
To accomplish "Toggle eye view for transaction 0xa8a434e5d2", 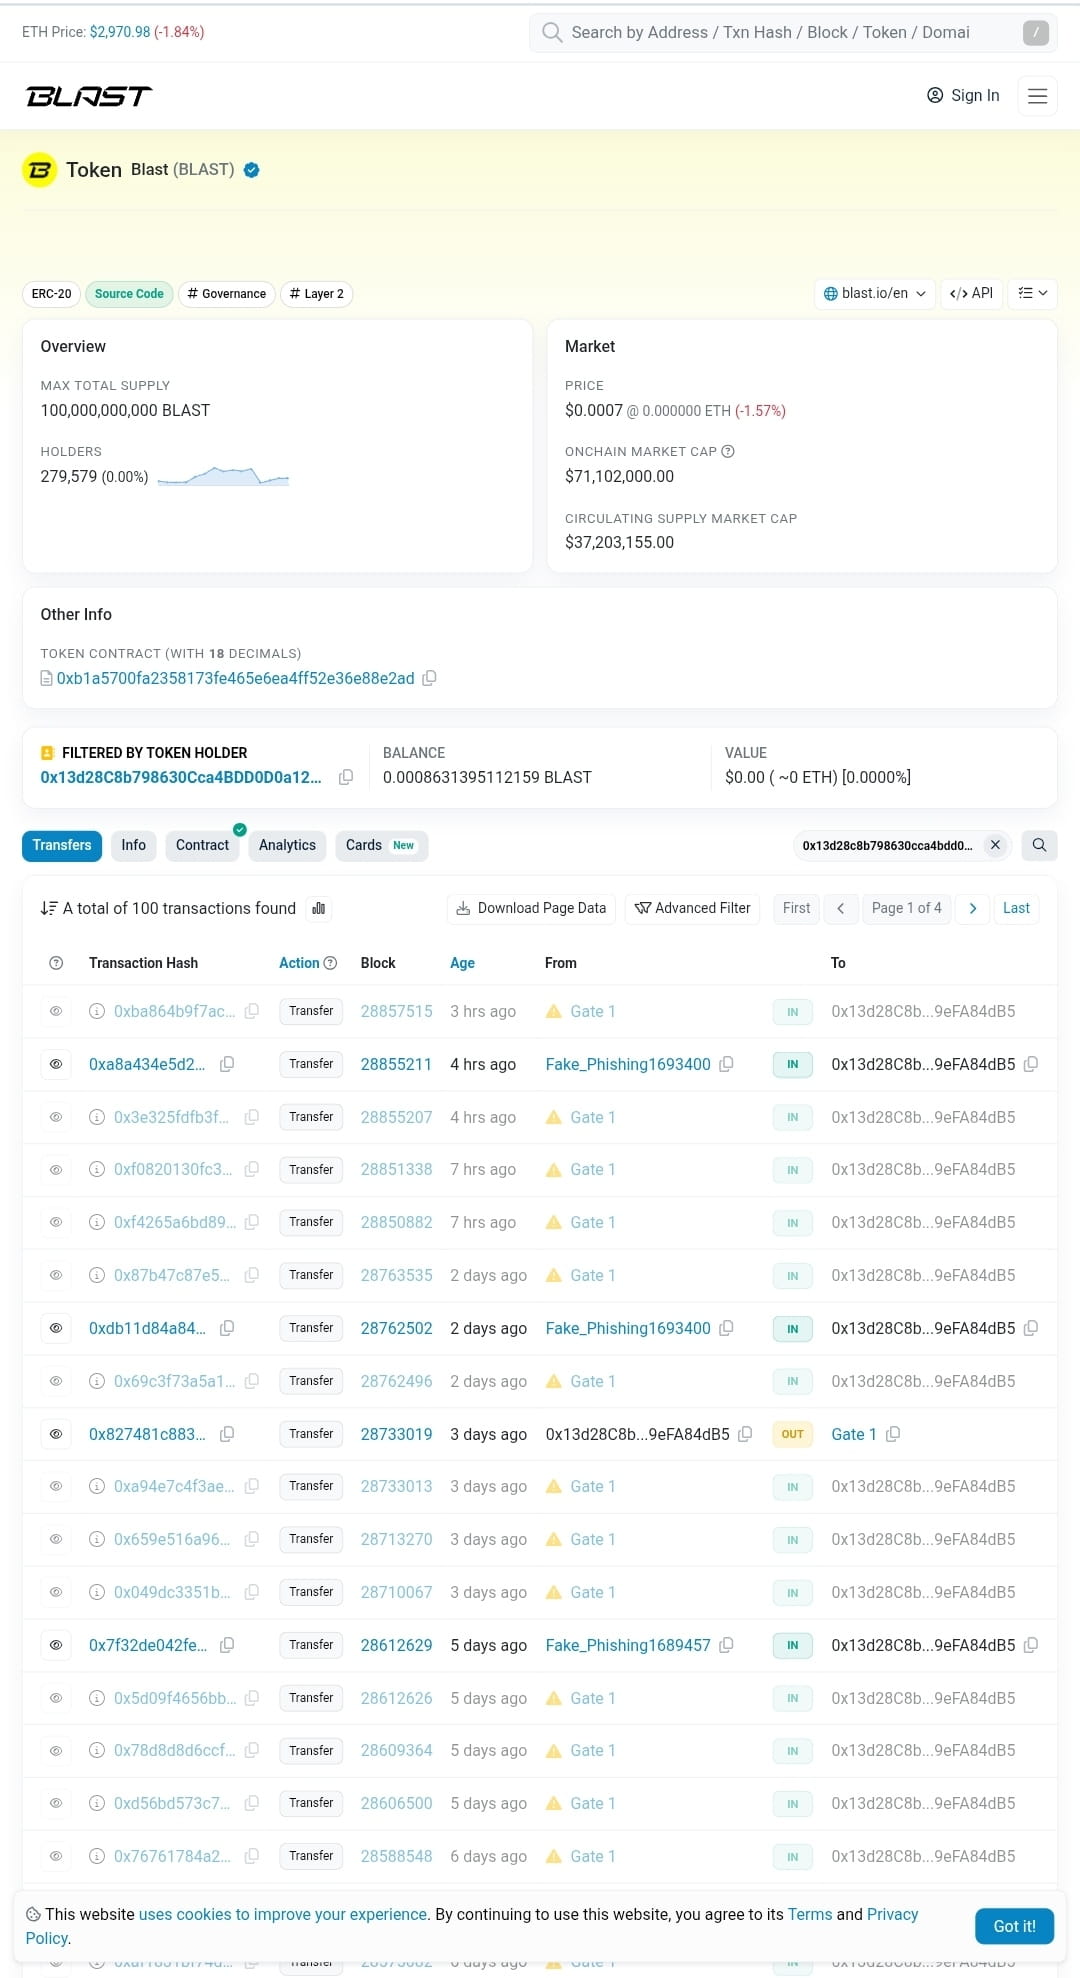I will pyautogui.click(x=56, y=1064).
